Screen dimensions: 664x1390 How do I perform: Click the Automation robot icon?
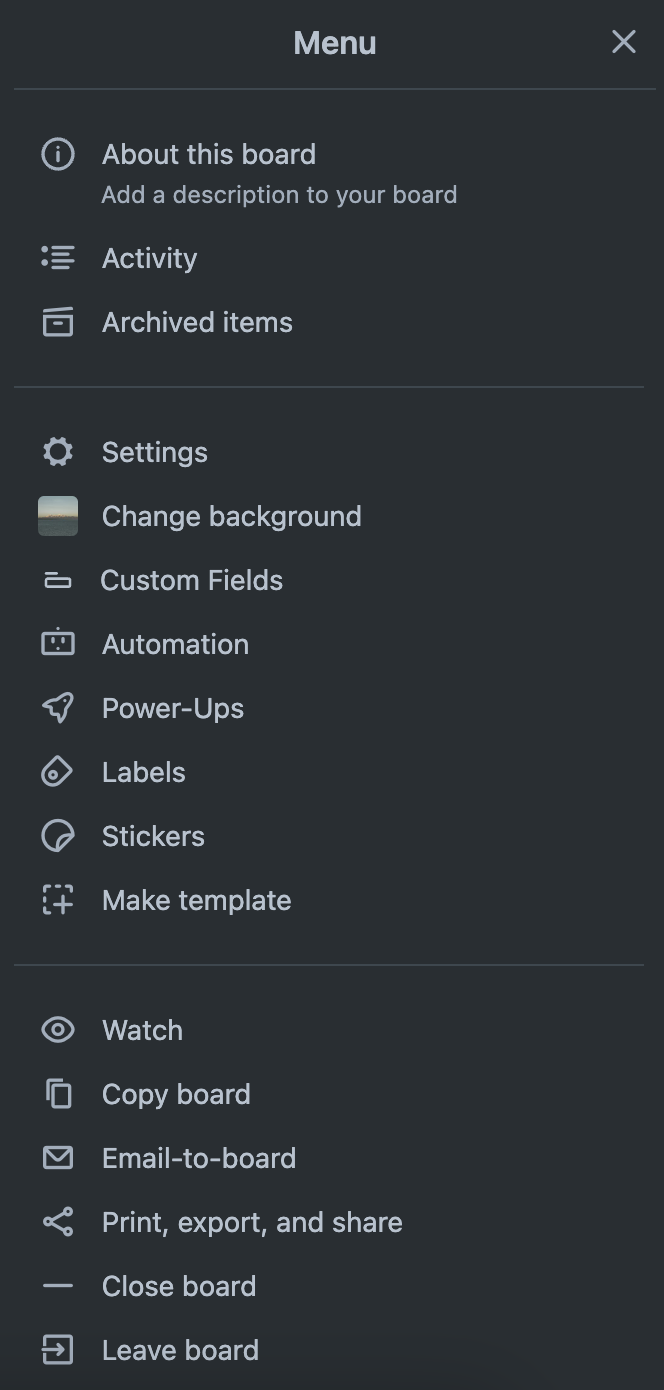(x=57, y=644)
